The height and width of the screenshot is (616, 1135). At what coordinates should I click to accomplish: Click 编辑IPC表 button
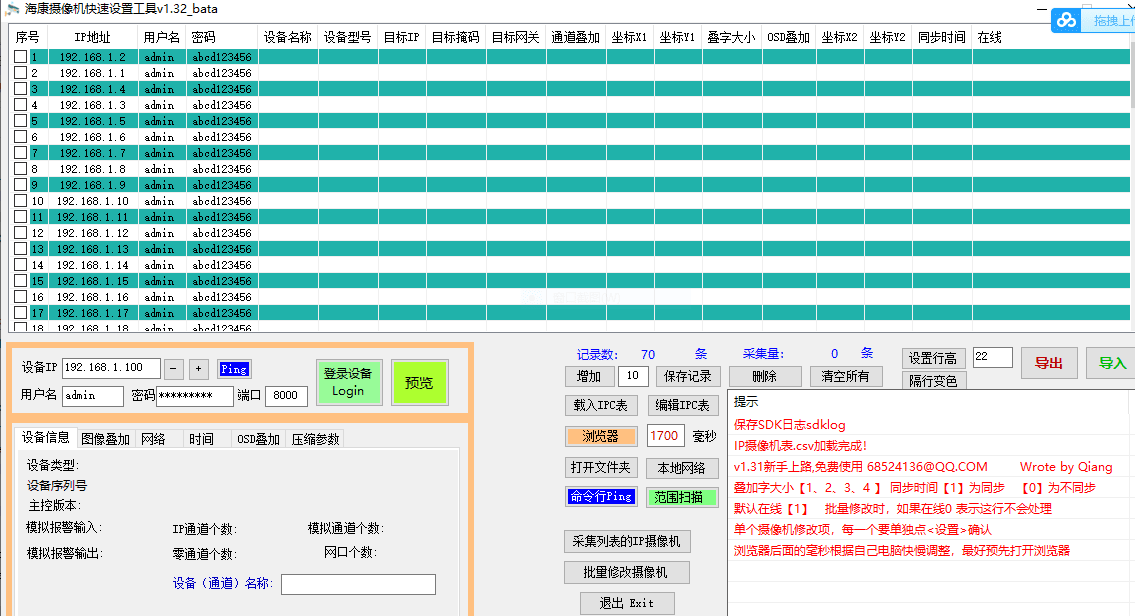(x=683, y=405)
